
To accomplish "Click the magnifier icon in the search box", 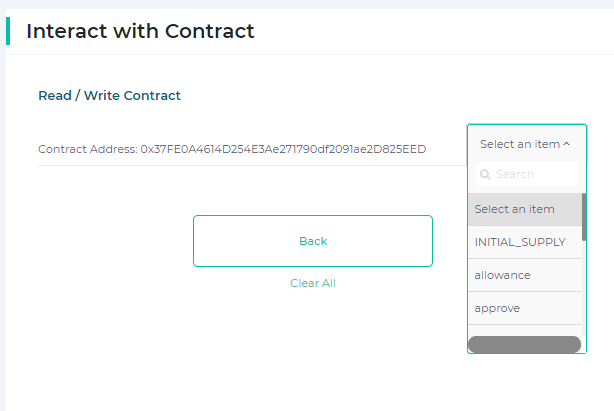I will [485, 174].
